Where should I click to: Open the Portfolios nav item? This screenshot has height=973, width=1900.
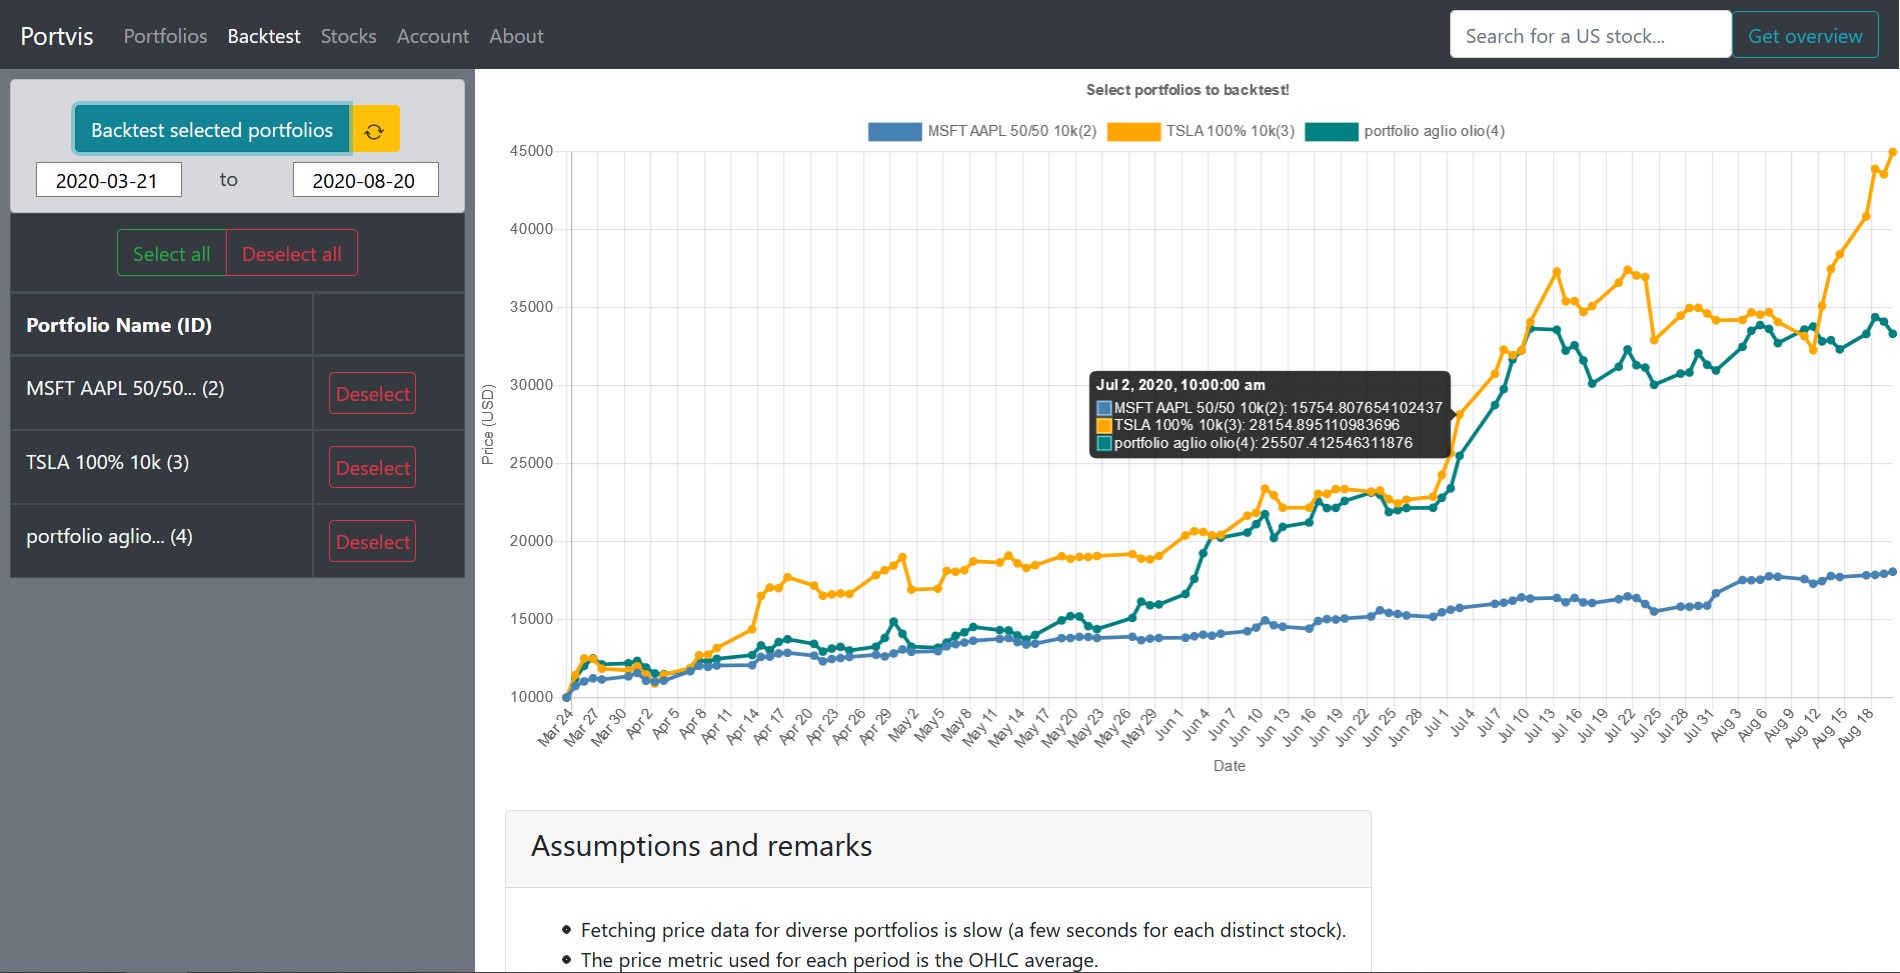click(x=165, y=36)
